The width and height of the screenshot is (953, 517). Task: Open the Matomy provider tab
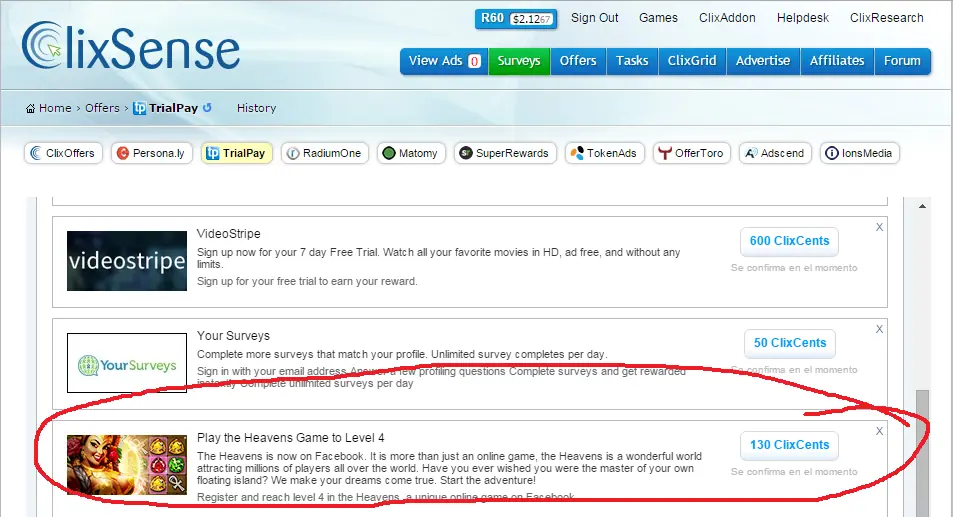tap(411, 153)
